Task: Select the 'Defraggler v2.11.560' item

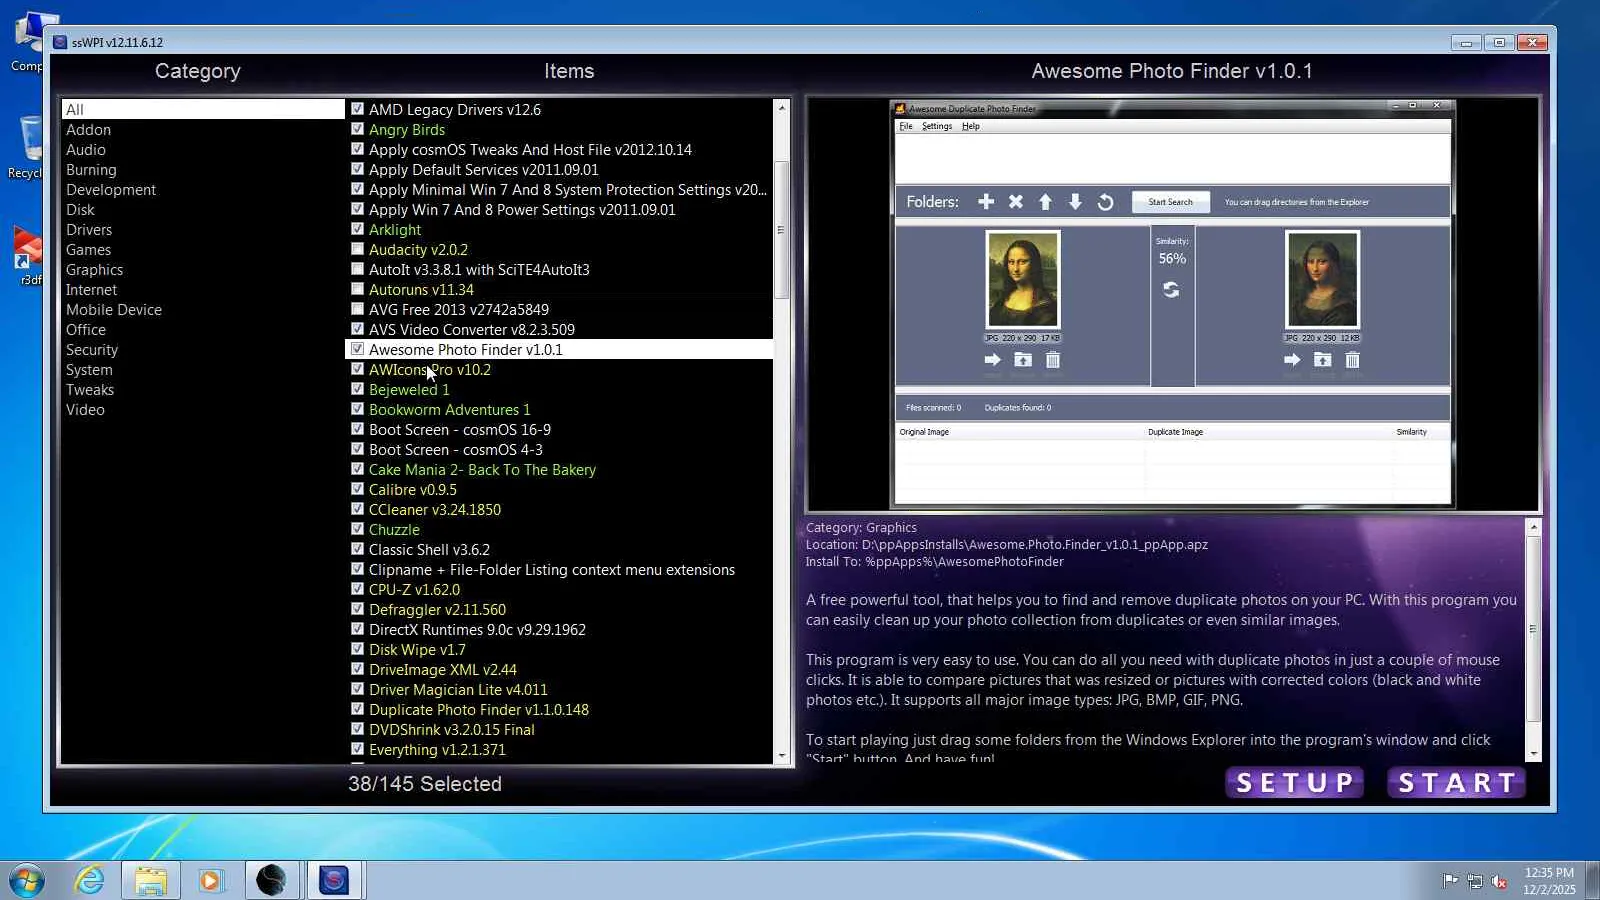Action: pos(437,609)
